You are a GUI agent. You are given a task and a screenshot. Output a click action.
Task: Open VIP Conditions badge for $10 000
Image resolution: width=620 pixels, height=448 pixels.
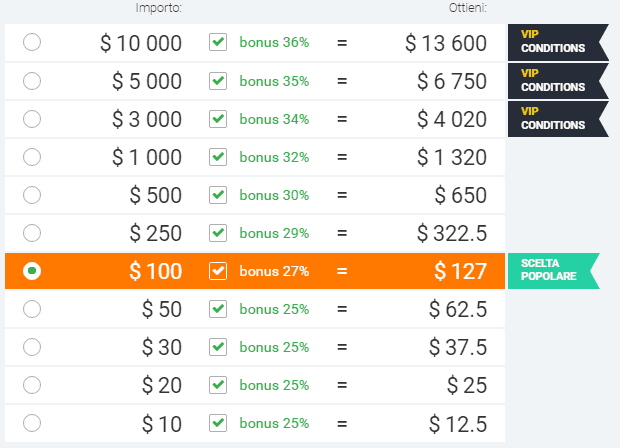click(558, 42)
